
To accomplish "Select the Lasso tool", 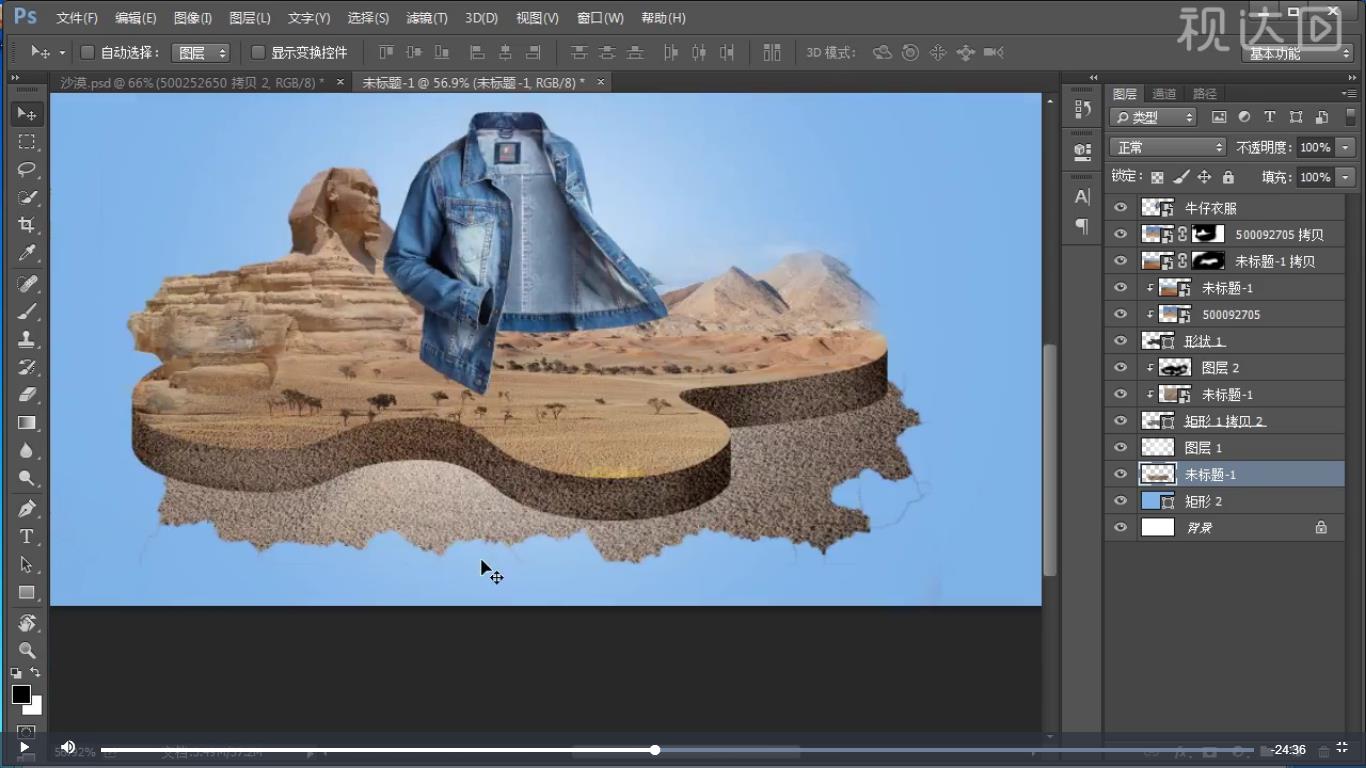I will click(x=27, y=169).
